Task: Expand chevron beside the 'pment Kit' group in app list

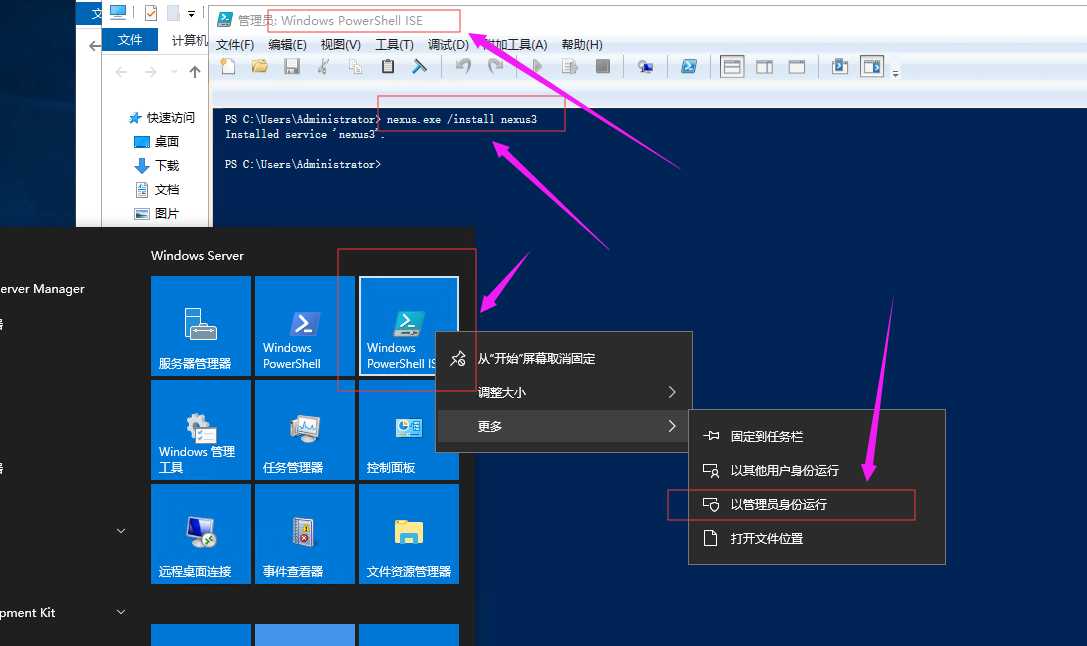Action: pyautogui.click(x=121, y=612)
